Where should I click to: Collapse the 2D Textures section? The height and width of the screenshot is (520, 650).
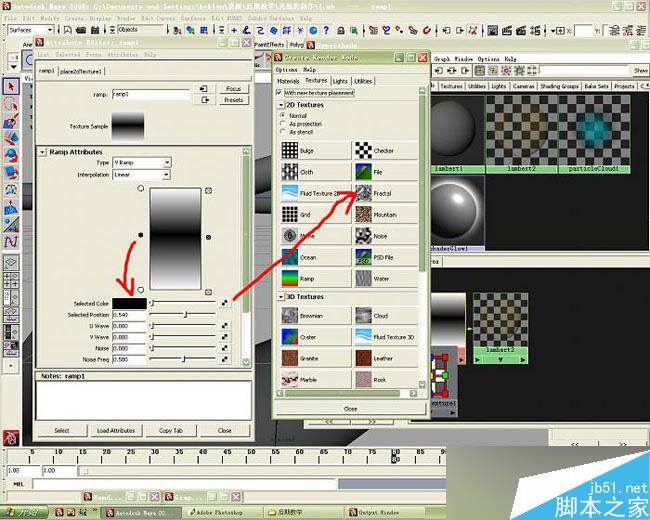click(281, 105)
